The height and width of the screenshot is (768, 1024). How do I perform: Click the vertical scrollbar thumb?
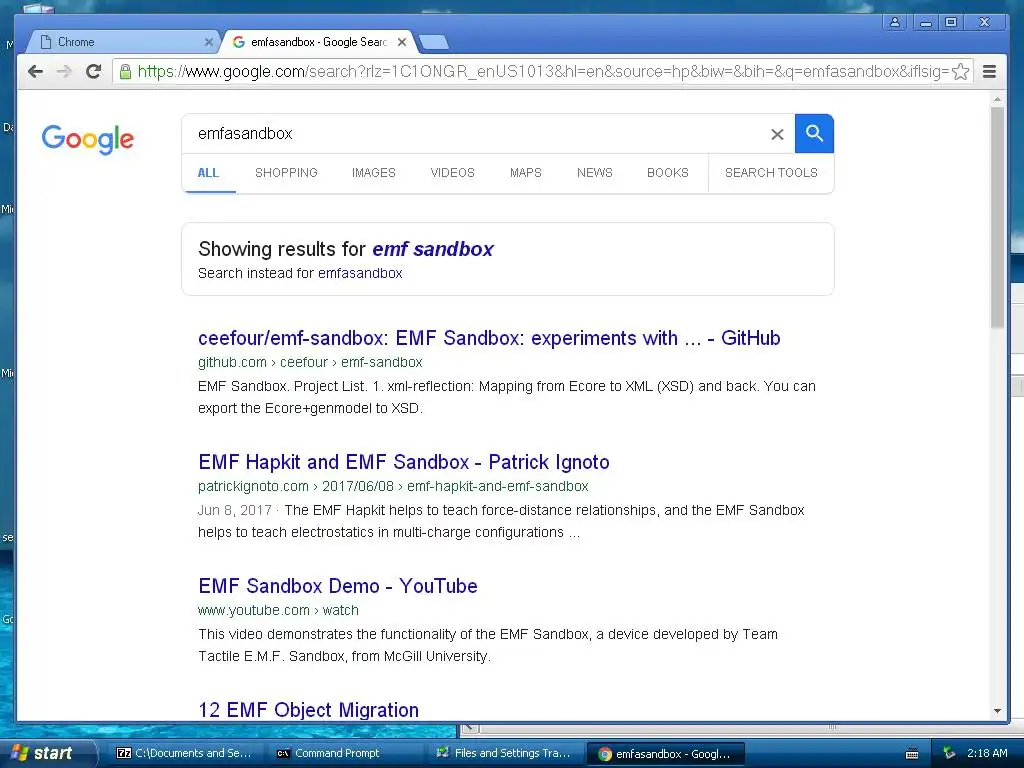point(997,217)
